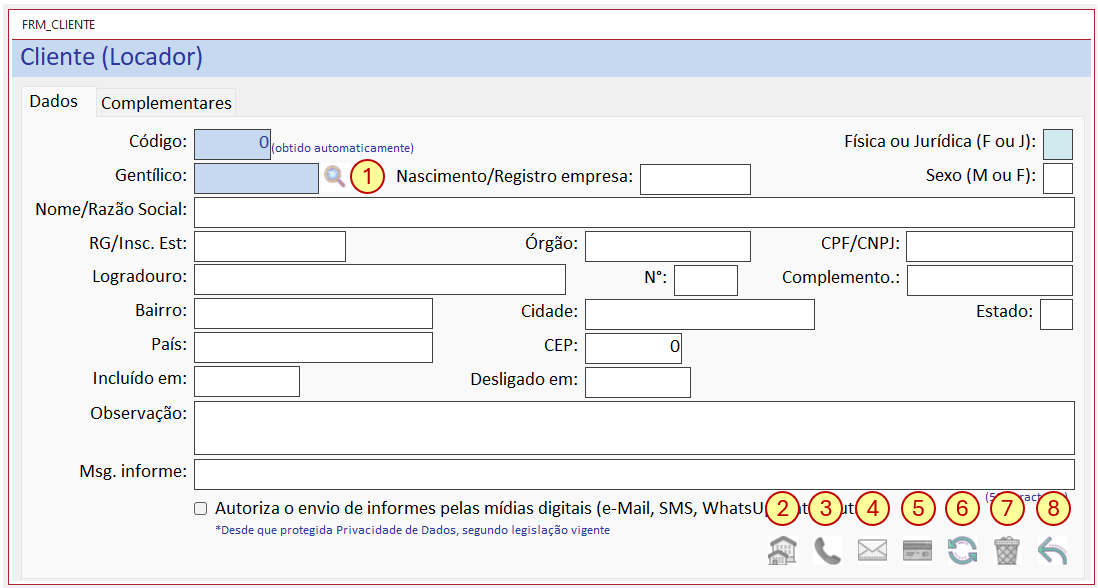Click the back arrow icon

point(1052,551)
